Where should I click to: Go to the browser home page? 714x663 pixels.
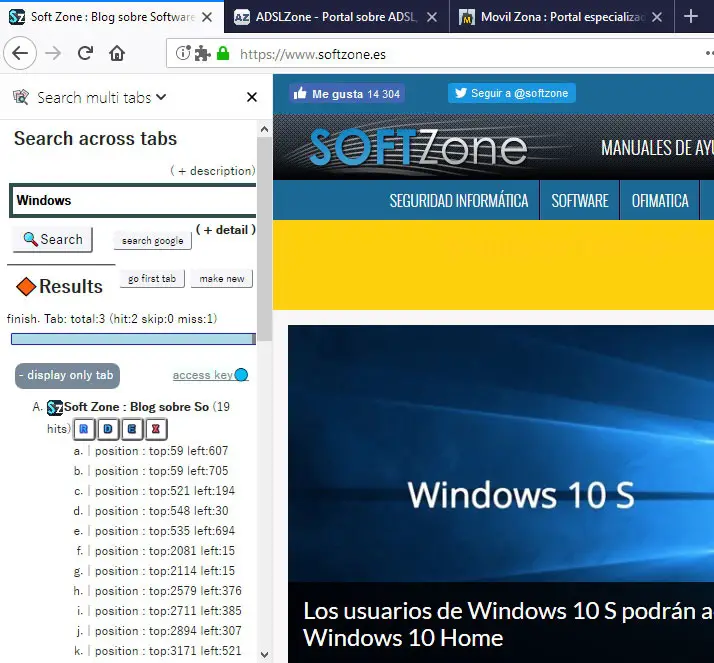117,53
